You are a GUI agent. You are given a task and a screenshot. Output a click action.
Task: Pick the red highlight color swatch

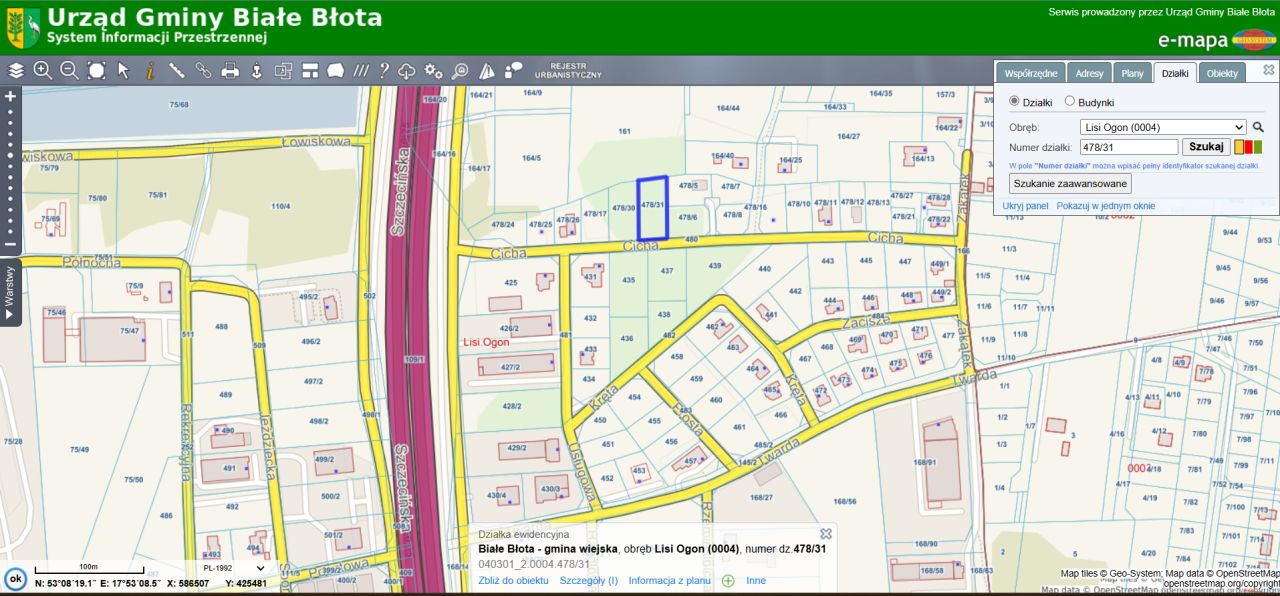coord(1248,147)
